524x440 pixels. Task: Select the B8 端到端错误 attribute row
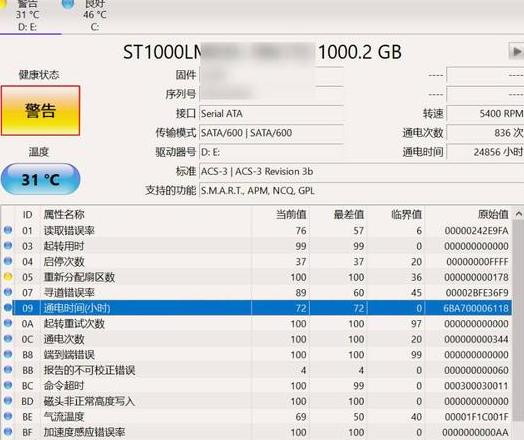[257, 355]
